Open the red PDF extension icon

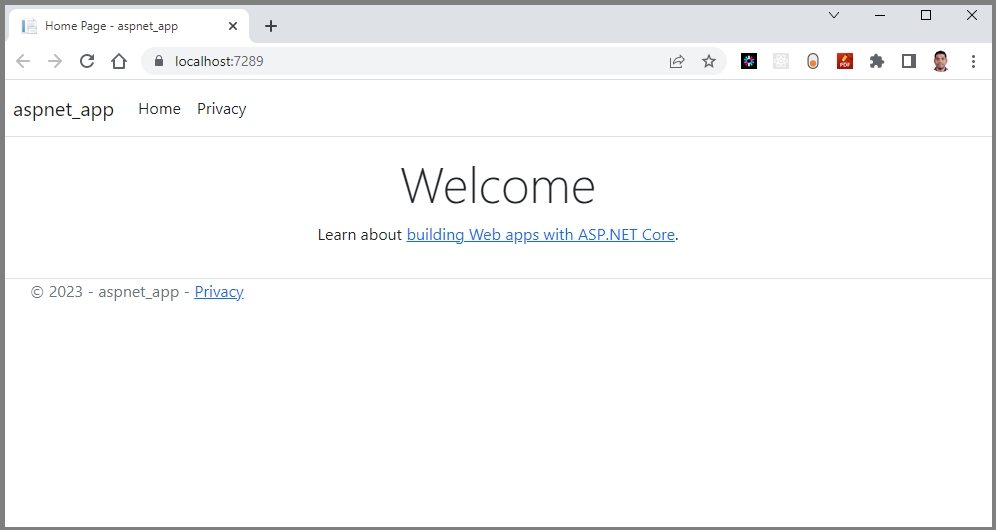pos(845,61)
